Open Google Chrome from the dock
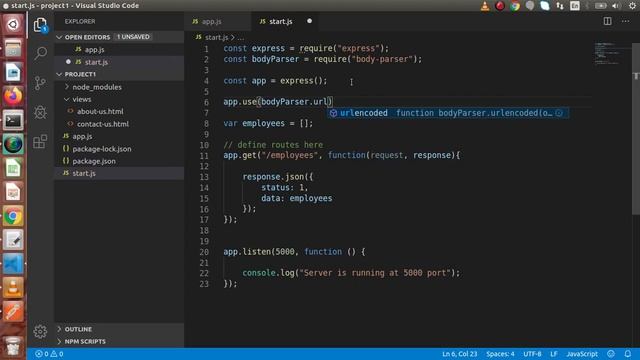 [x=13, y=216]
